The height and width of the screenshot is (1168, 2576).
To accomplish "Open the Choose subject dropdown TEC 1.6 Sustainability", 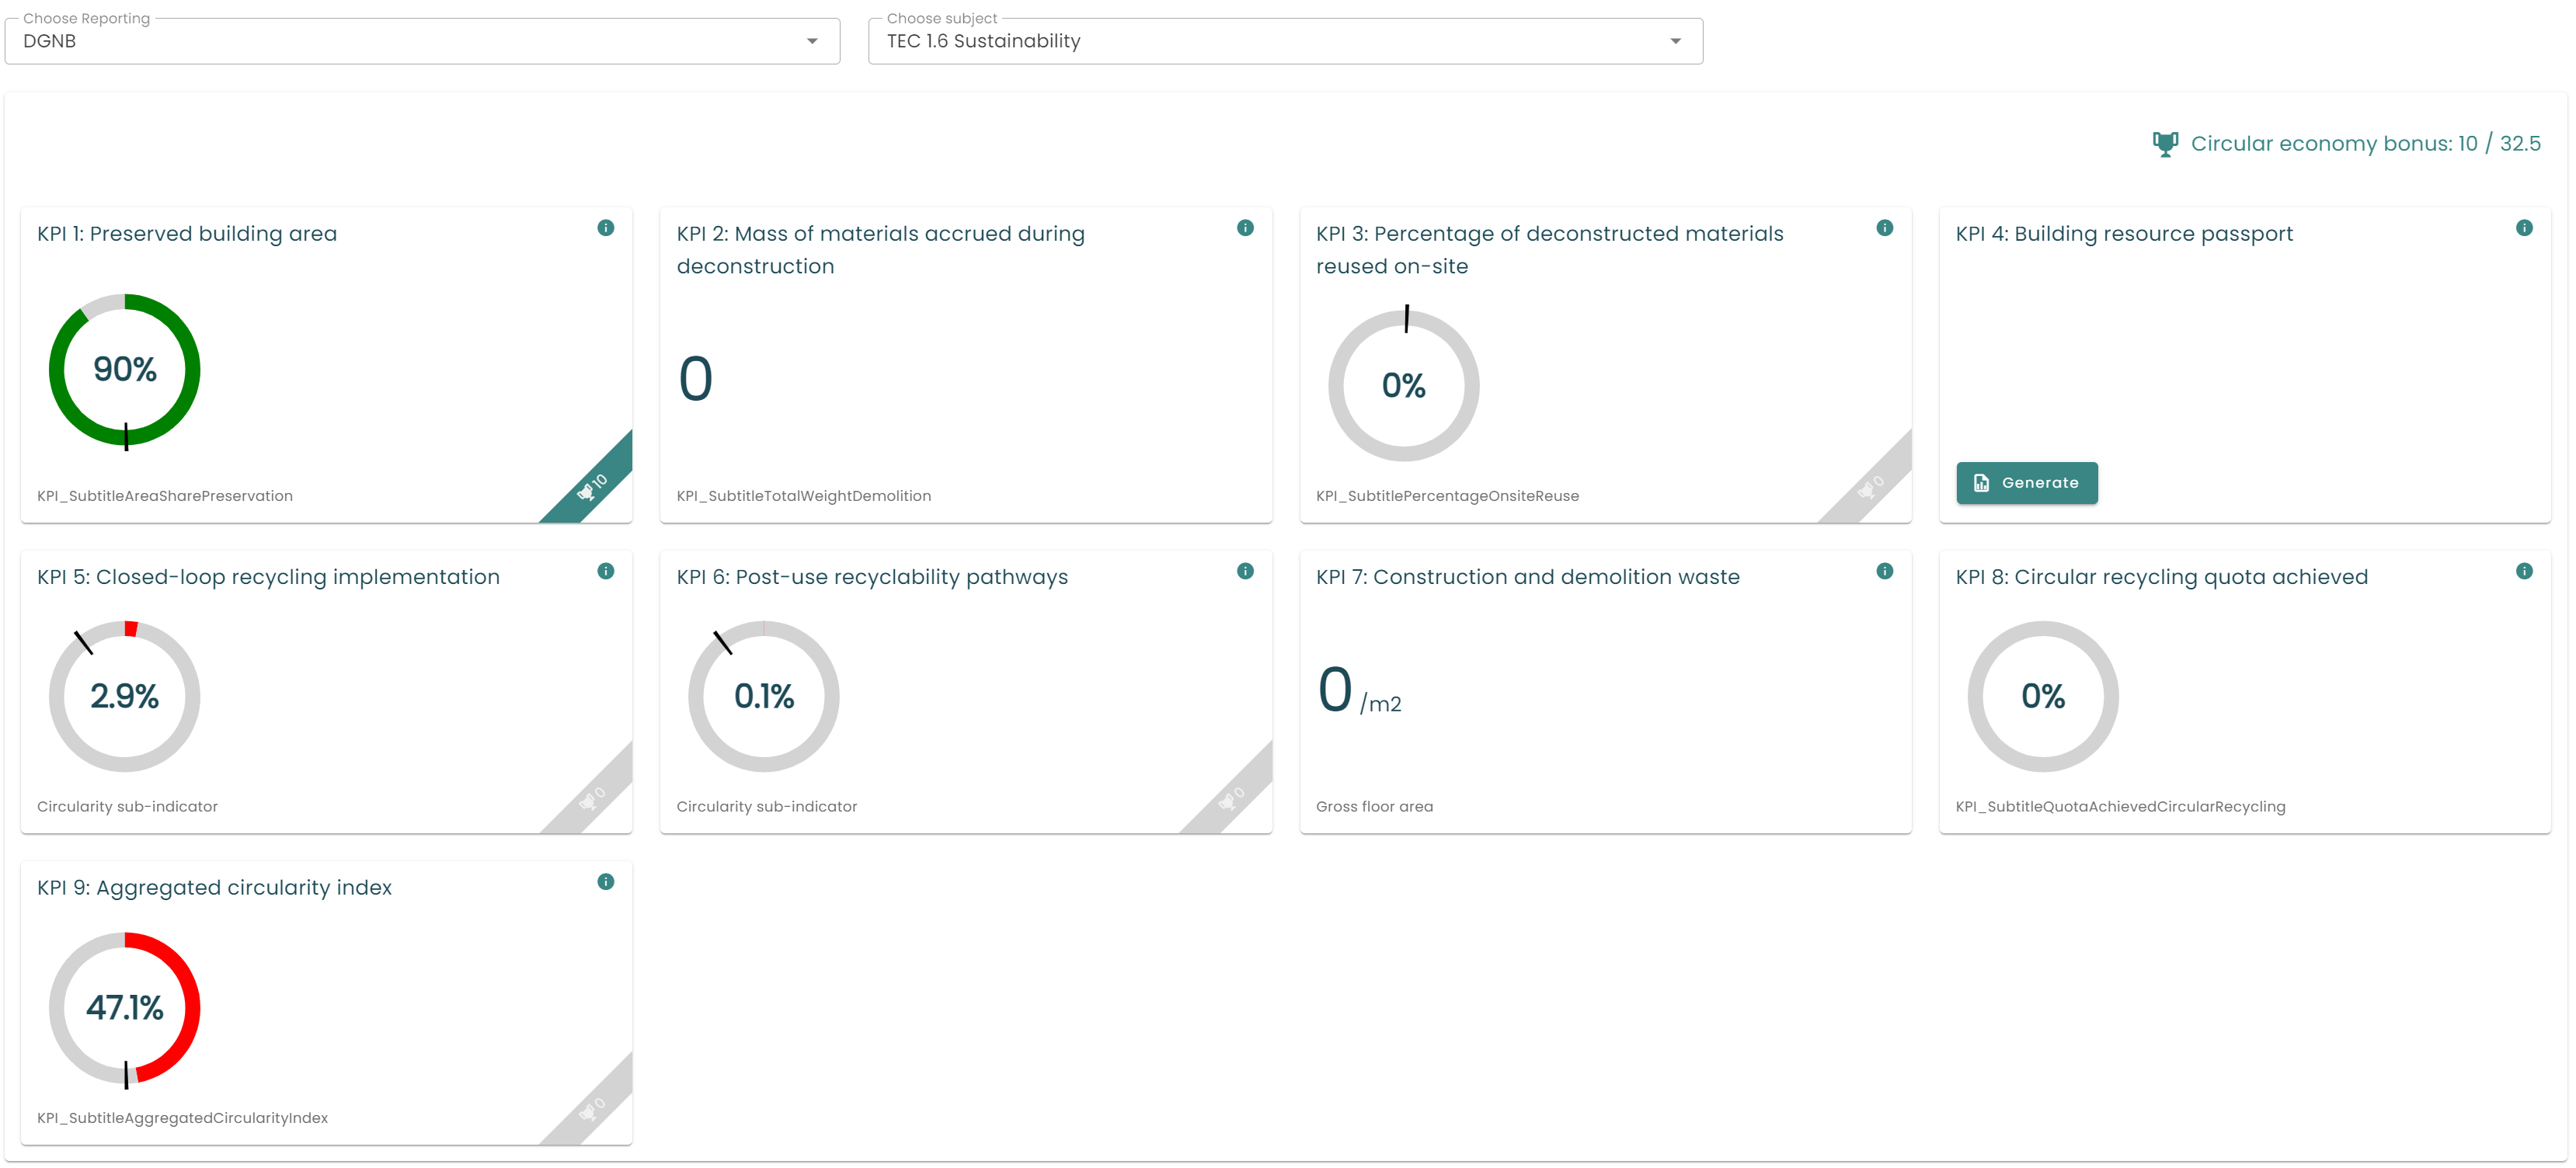I will pyautogui.click(x=1285, y=41).
